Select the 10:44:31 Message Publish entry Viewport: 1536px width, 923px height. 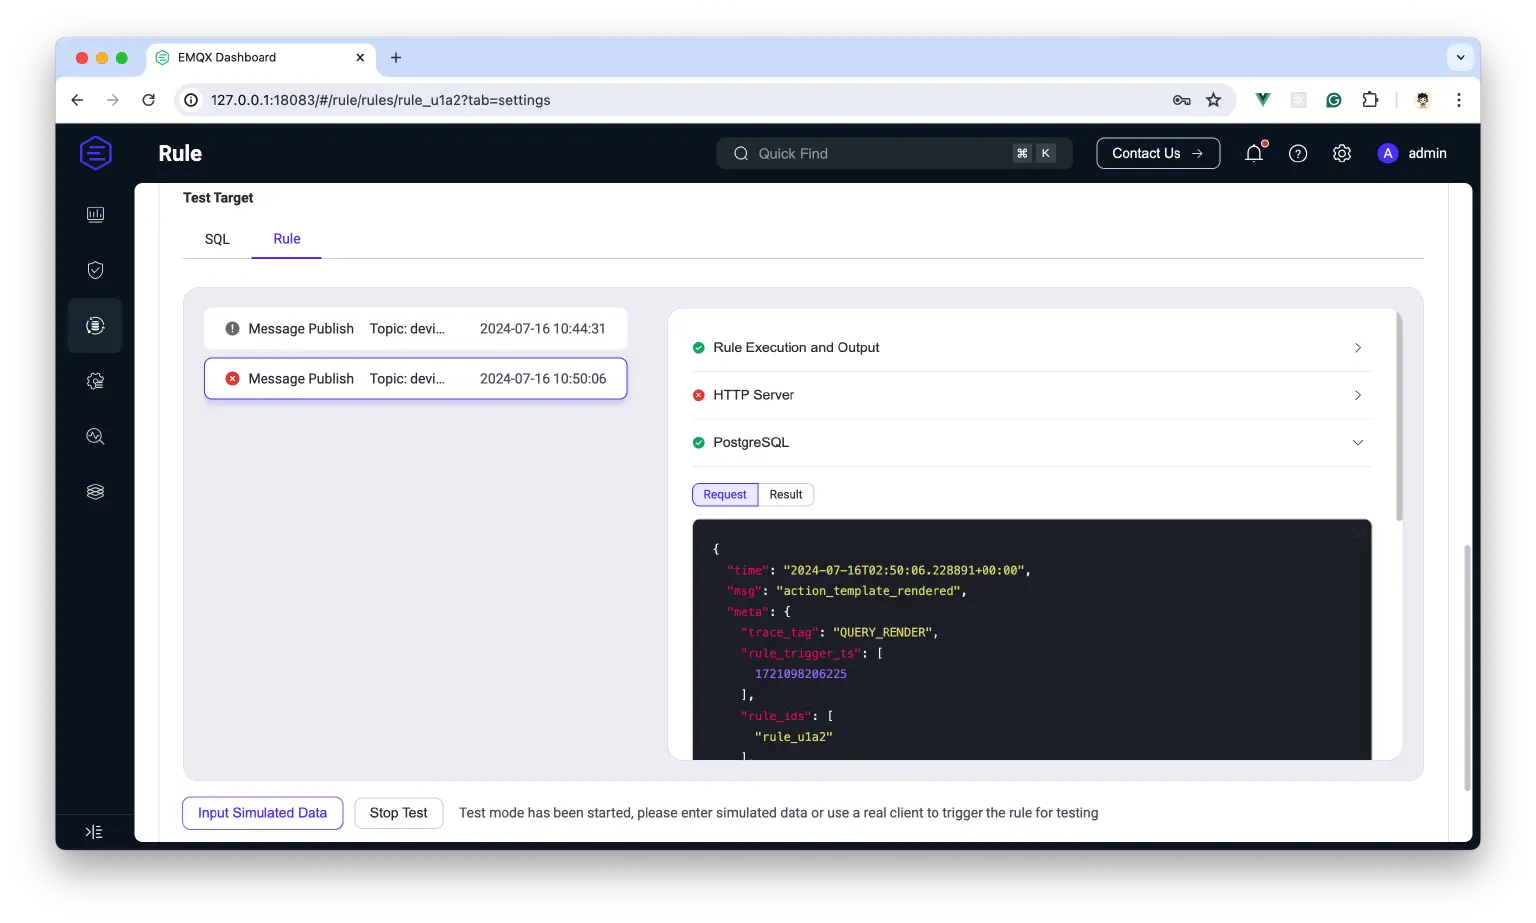click(415, 329)
